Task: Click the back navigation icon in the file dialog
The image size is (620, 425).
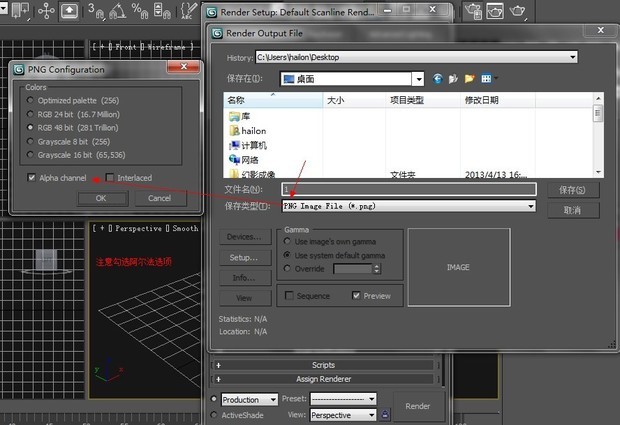Action: point(439,78)
